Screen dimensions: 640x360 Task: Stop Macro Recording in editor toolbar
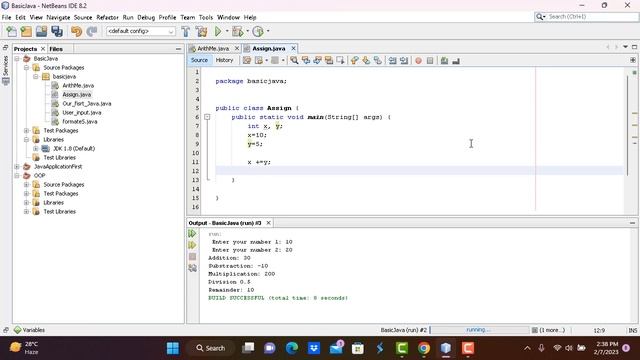pyautogui.click(x=430, y=61)
